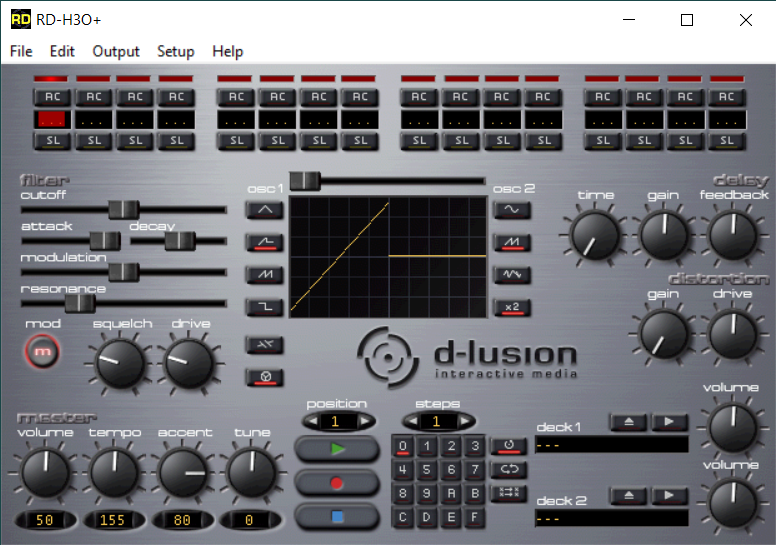The image size is (776, 545).
Task: Select step A on the keypad
Action: coord(451,494)
